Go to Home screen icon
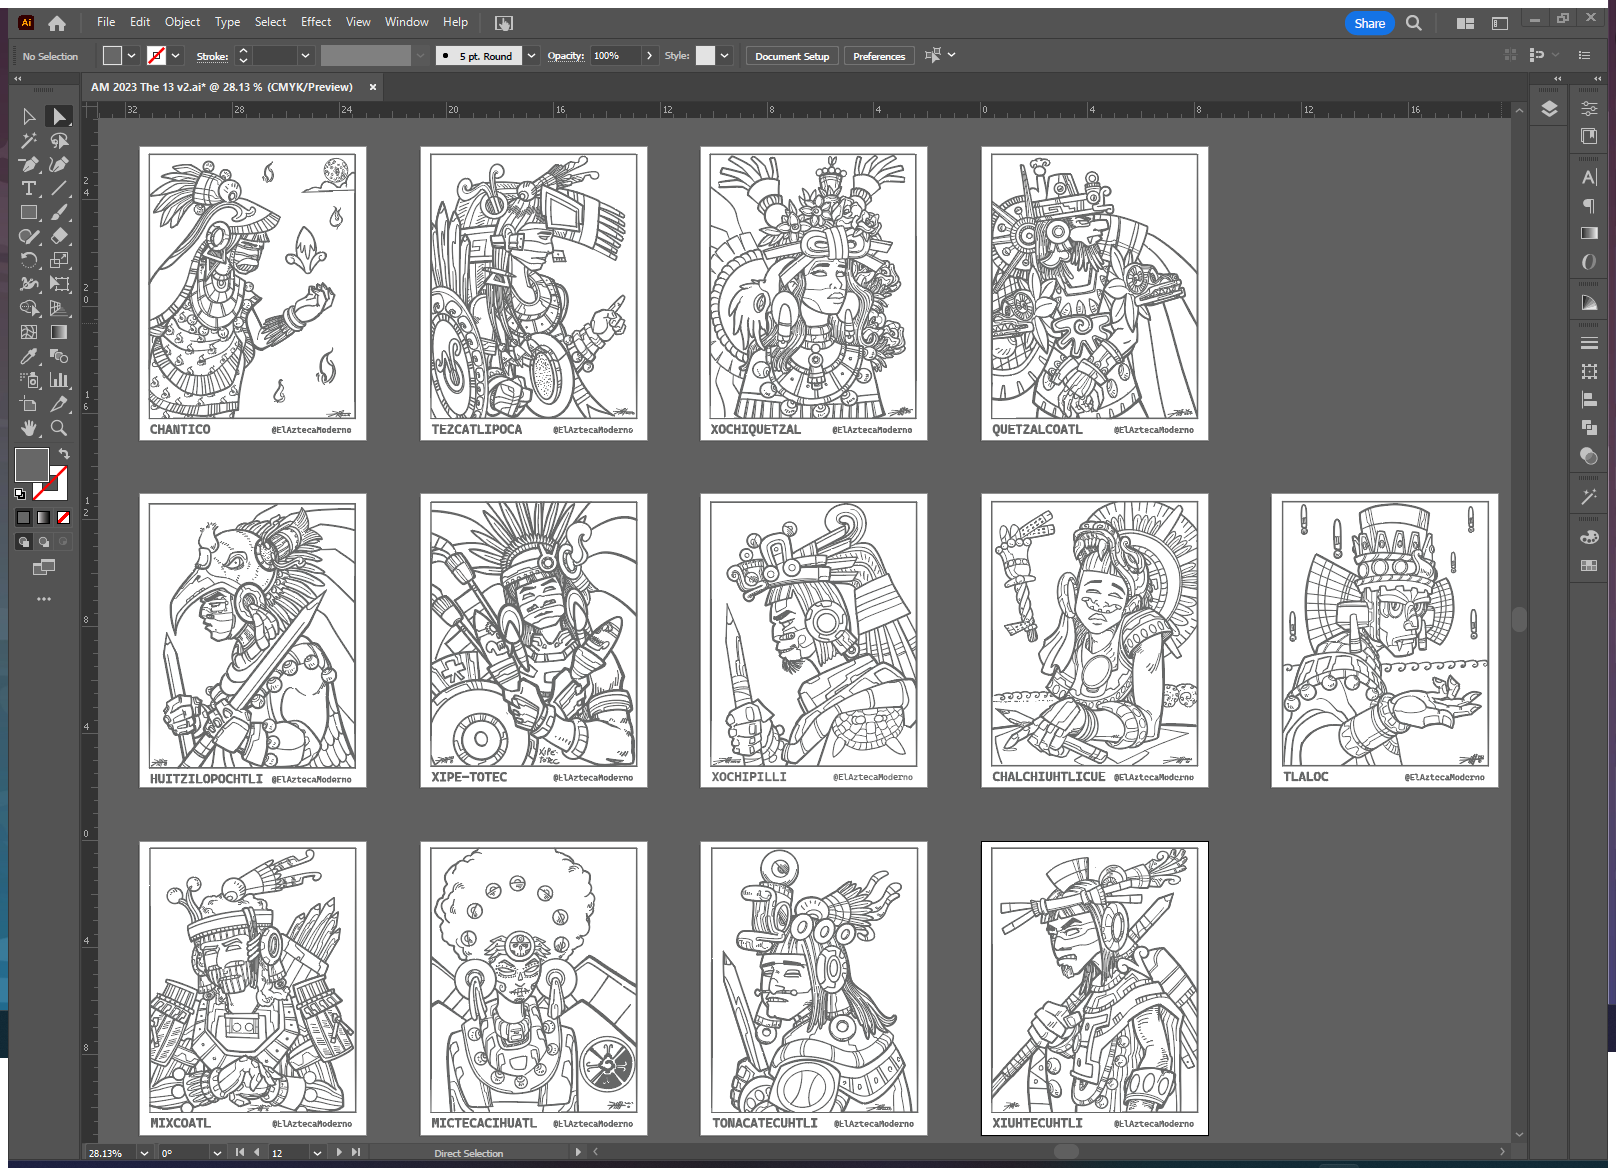Screen dimensions: 1616x1168 [x=57, y=23]
